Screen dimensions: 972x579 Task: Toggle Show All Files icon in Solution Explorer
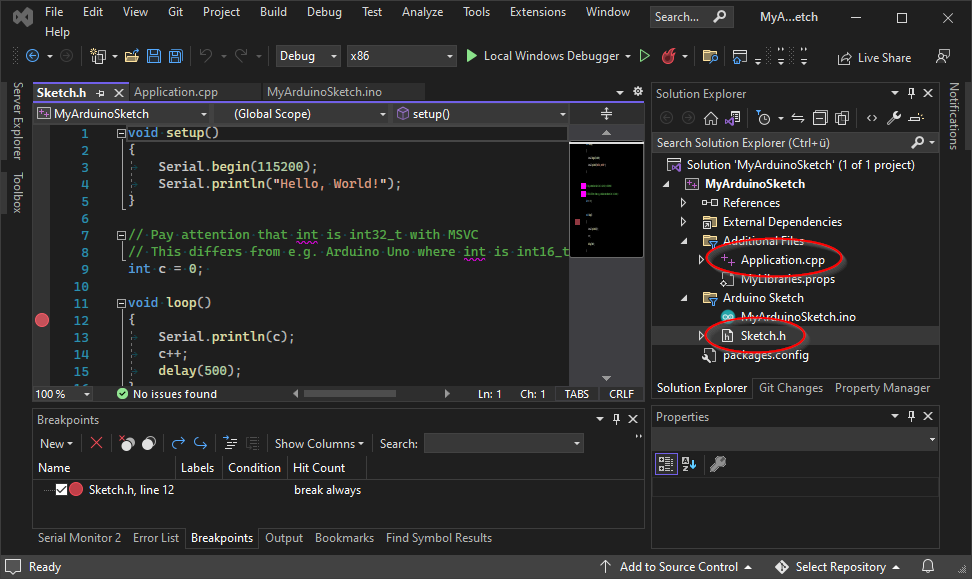click(842, 118)
